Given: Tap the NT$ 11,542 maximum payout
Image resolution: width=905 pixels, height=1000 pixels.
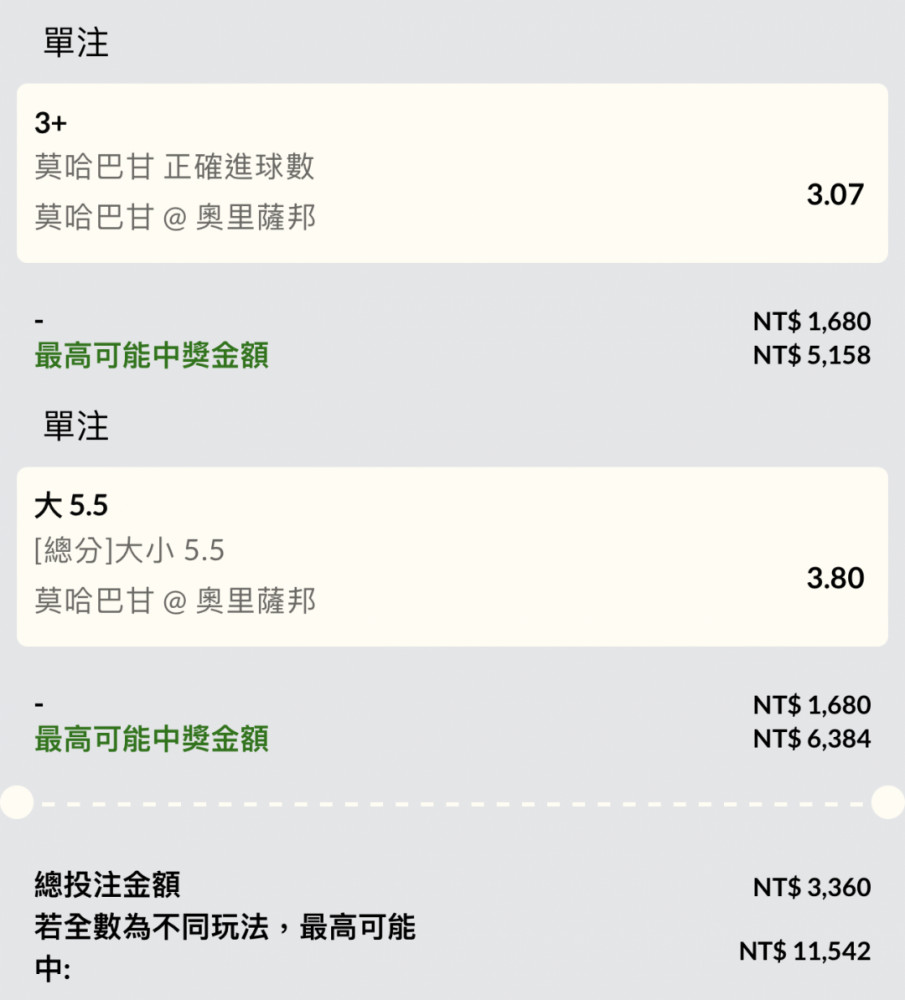Looking at the screenshot, I should click(805, 952).
